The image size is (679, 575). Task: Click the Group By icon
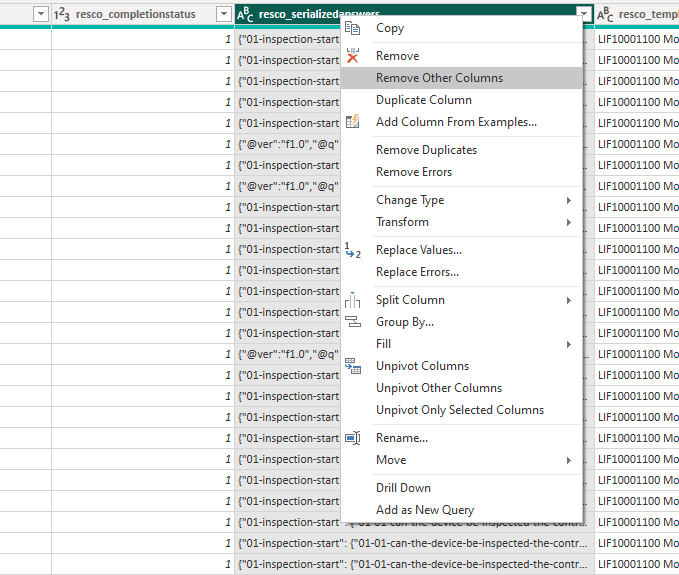352,322
